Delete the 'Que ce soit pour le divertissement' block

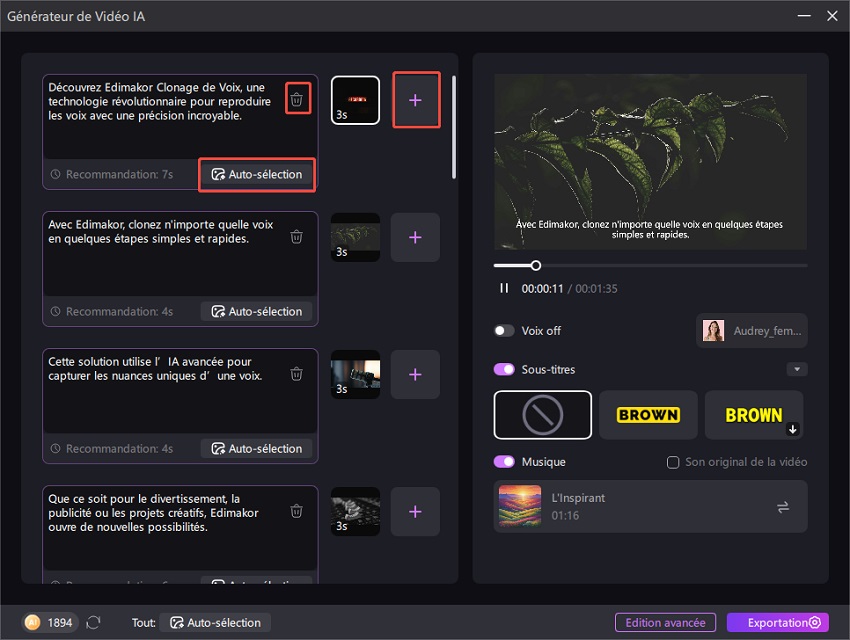click(x=297, y=511)
